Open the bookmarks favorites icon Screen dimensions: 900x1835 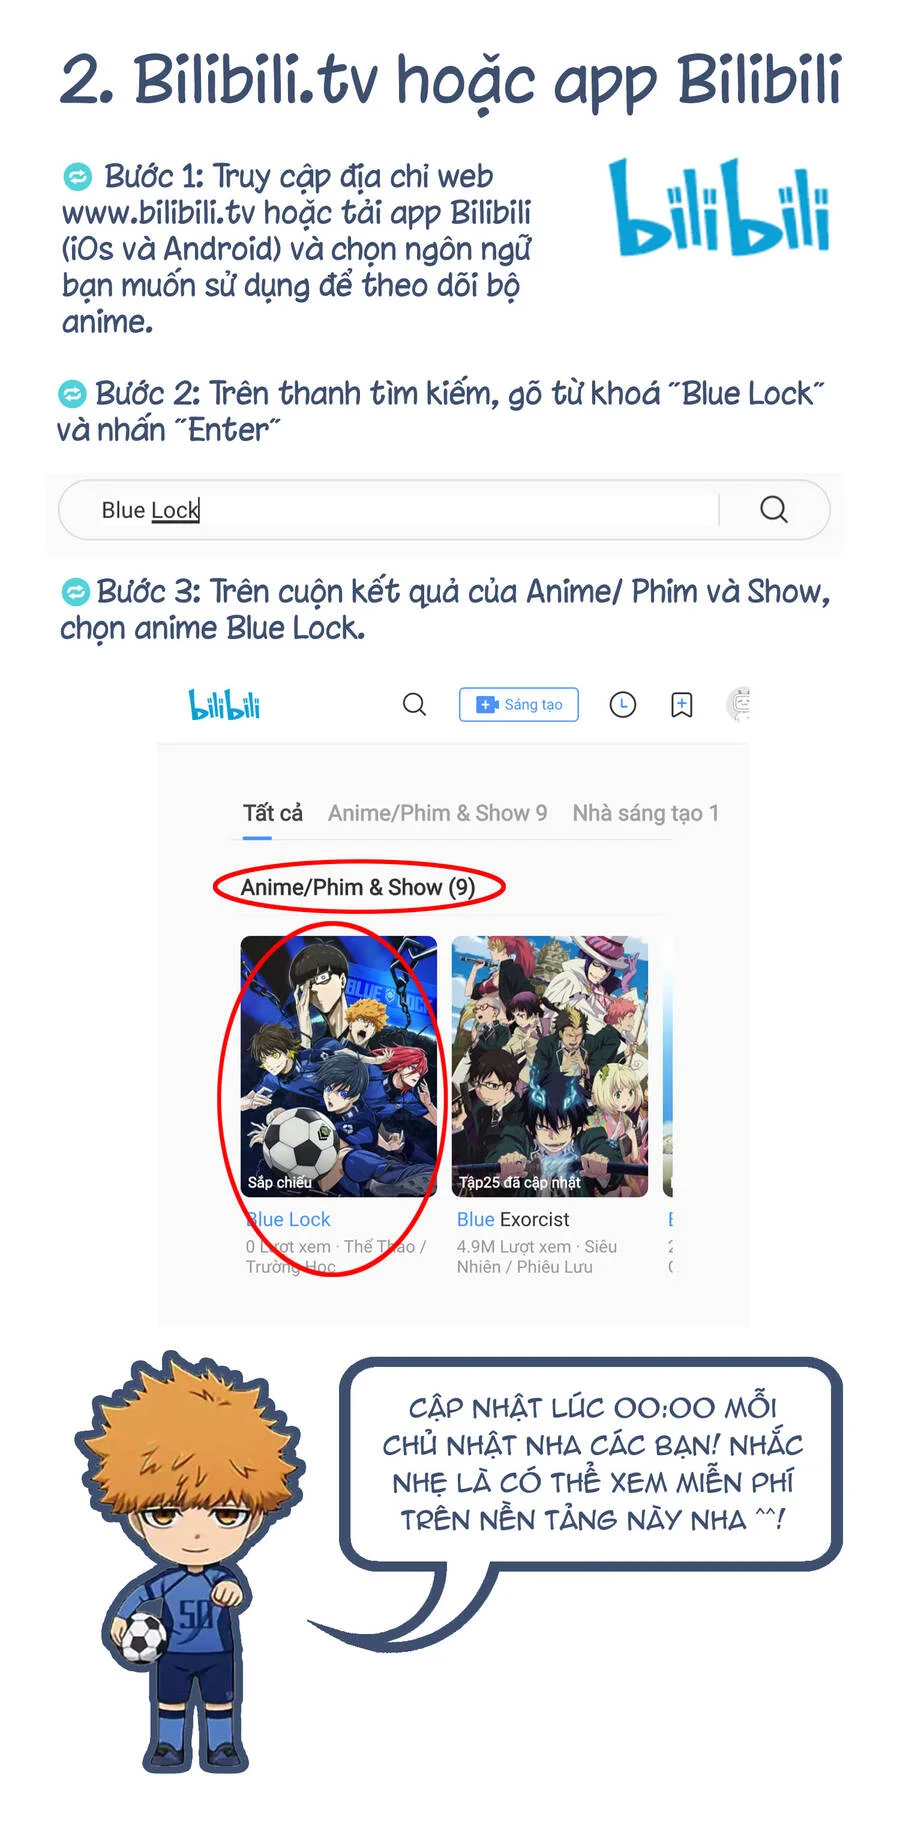pyautogui.click(x=682, y=705)
